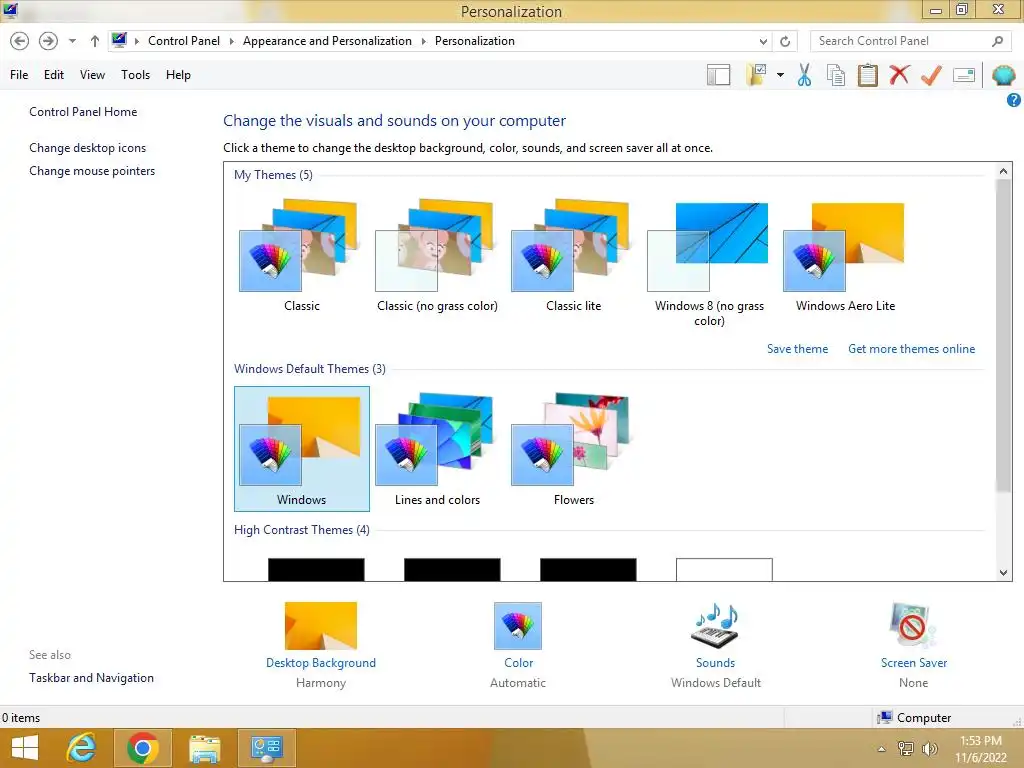Open Control Panel Home link

pos(83,112)
